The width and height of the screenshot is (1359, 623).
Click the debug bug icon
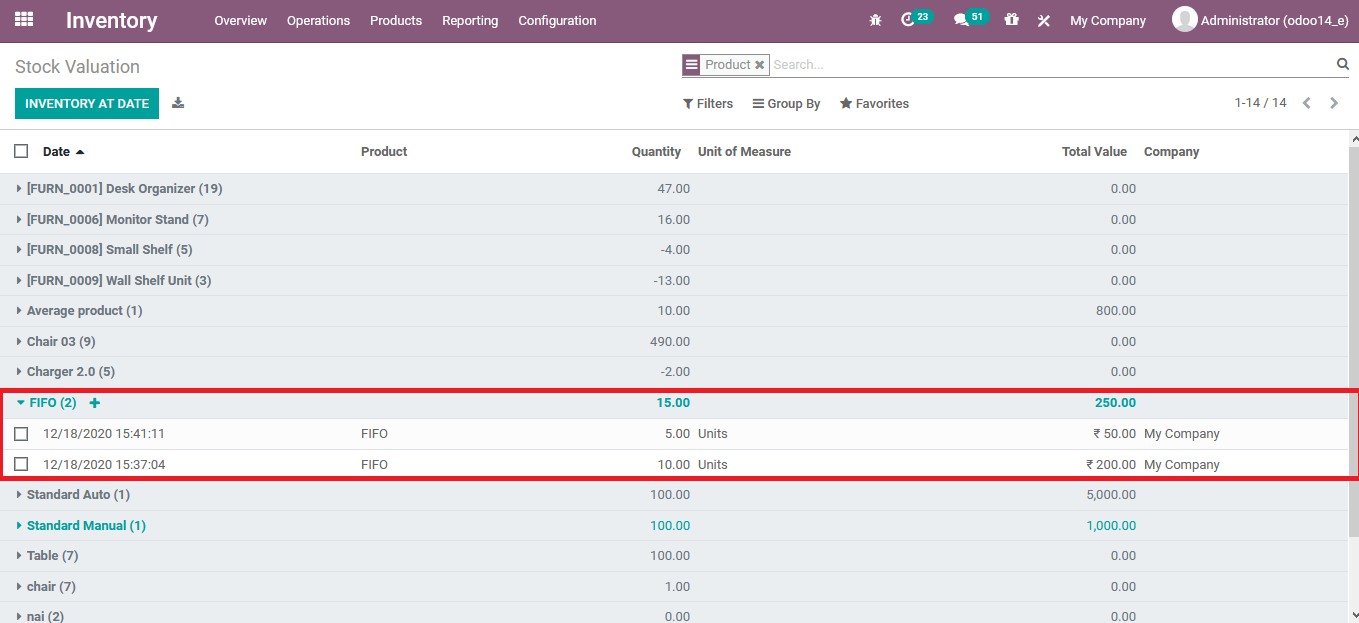click(x=876, y=20)
